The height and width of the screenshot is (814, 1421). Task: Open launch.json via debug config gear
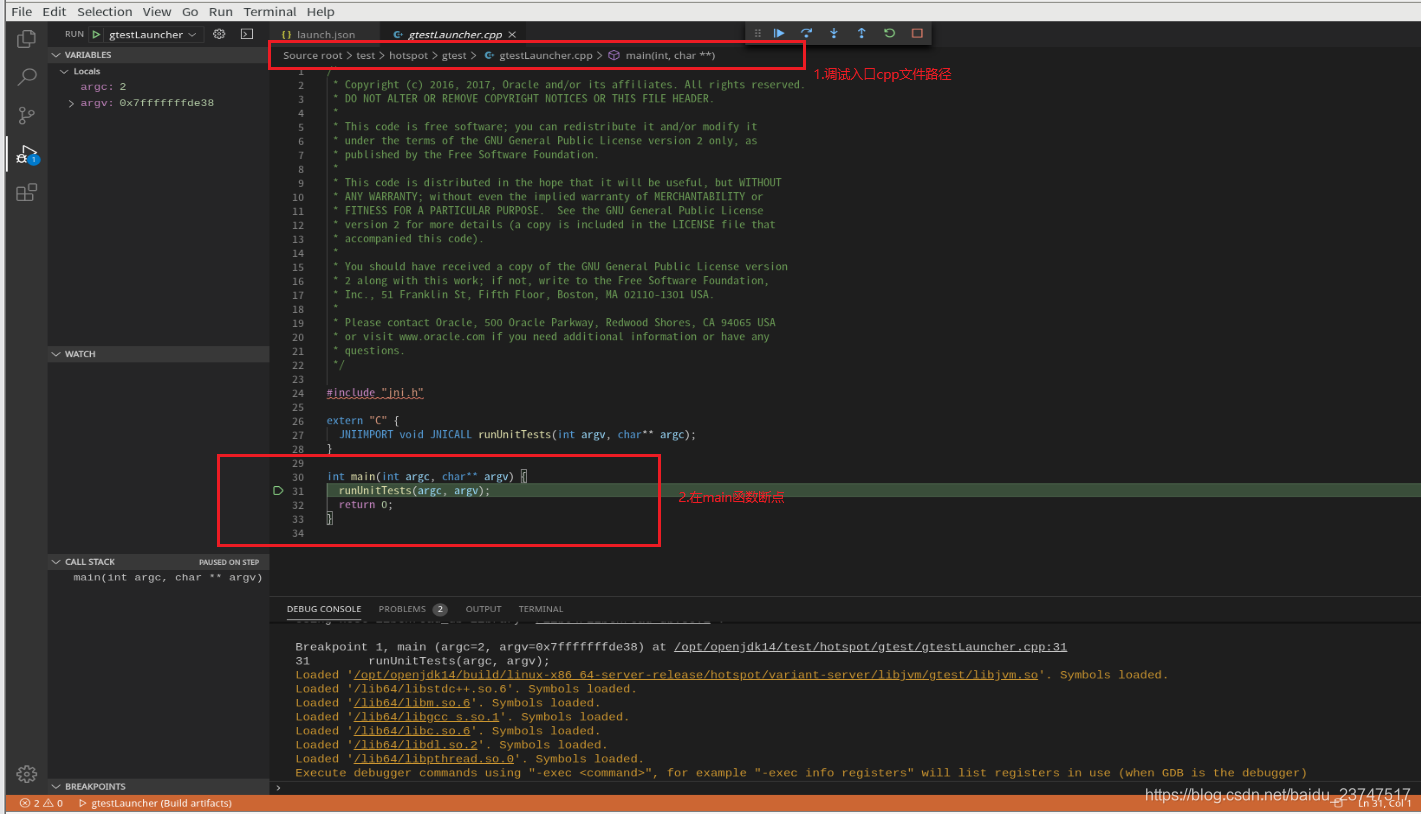[219, 34]
